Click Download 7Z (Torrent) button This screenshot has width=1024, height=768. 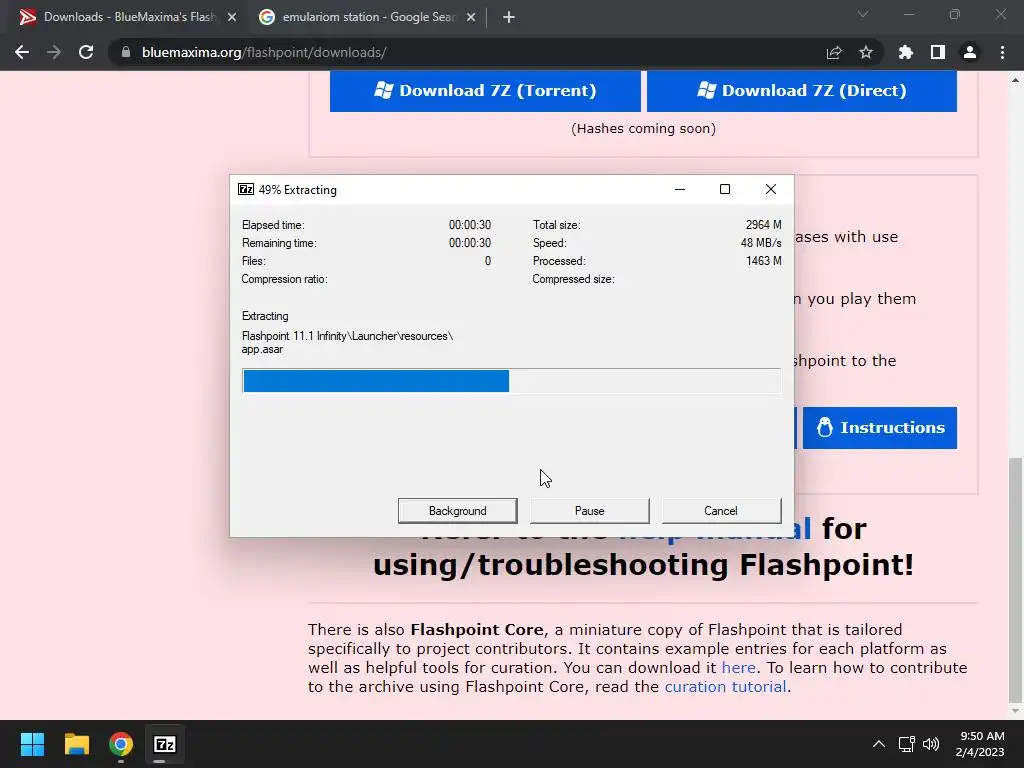tap(485, 90)
